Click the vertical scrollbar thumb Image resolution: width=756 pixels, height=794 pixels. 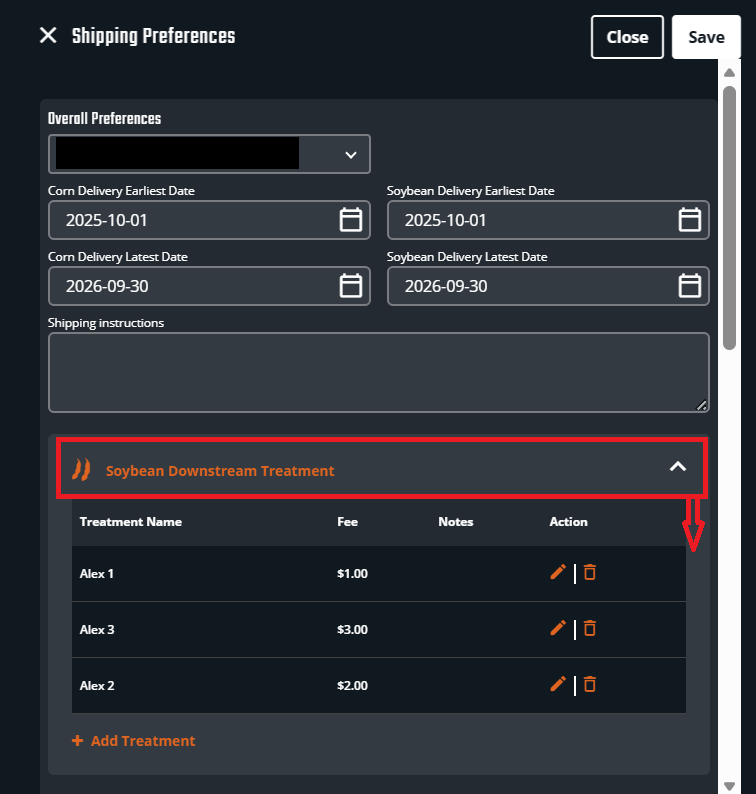pyautogui.click(x=729, y=218)
